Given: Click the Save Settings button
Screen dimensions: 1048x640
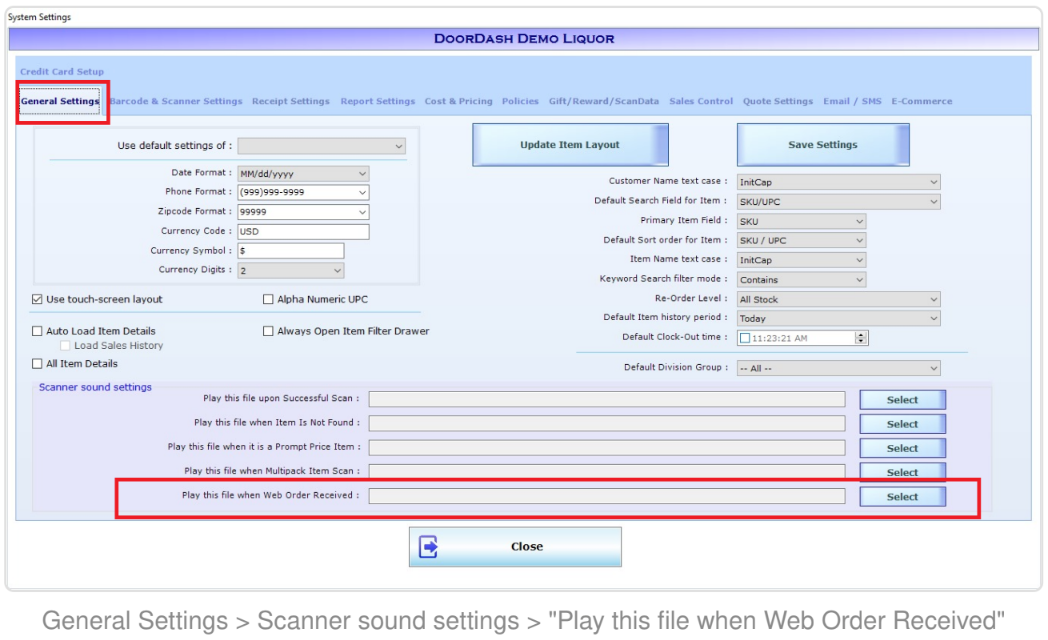Looking at the screenshot, I should click(x=823, y=144).
